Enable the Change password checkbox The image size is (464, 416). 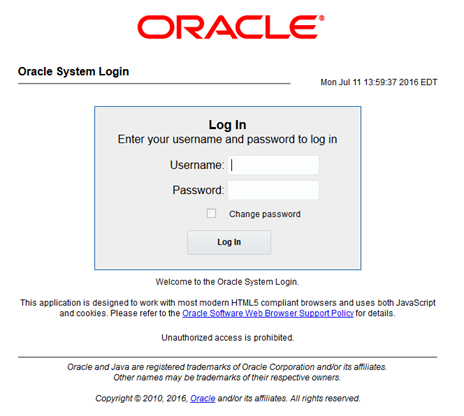211,213
